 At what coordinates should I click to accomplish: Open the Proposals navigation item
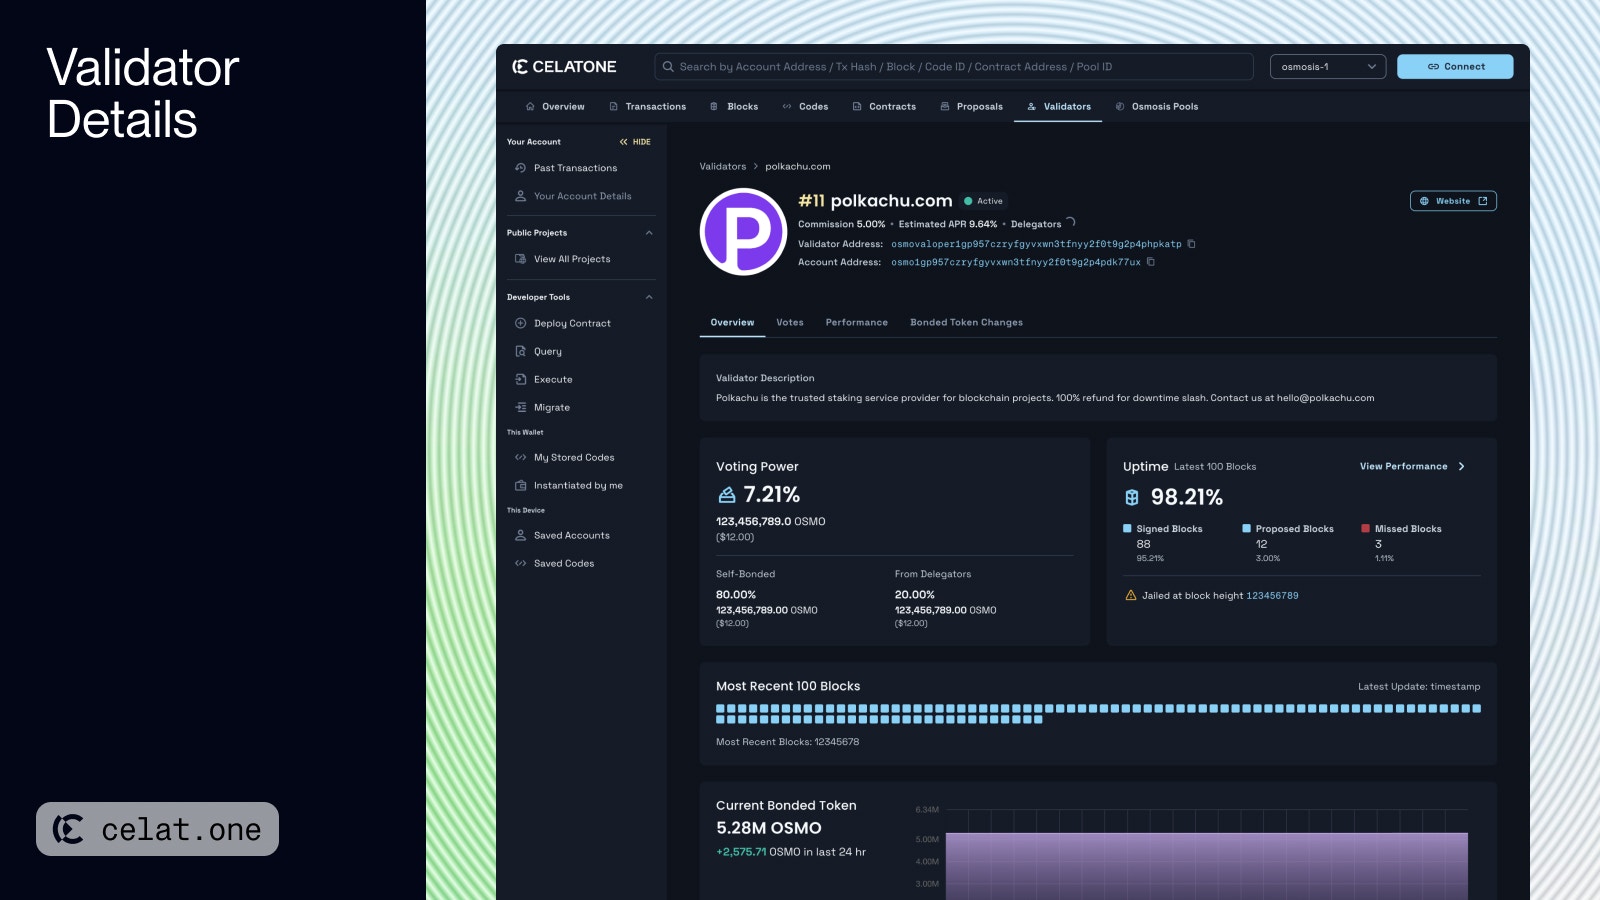(971, 106)
